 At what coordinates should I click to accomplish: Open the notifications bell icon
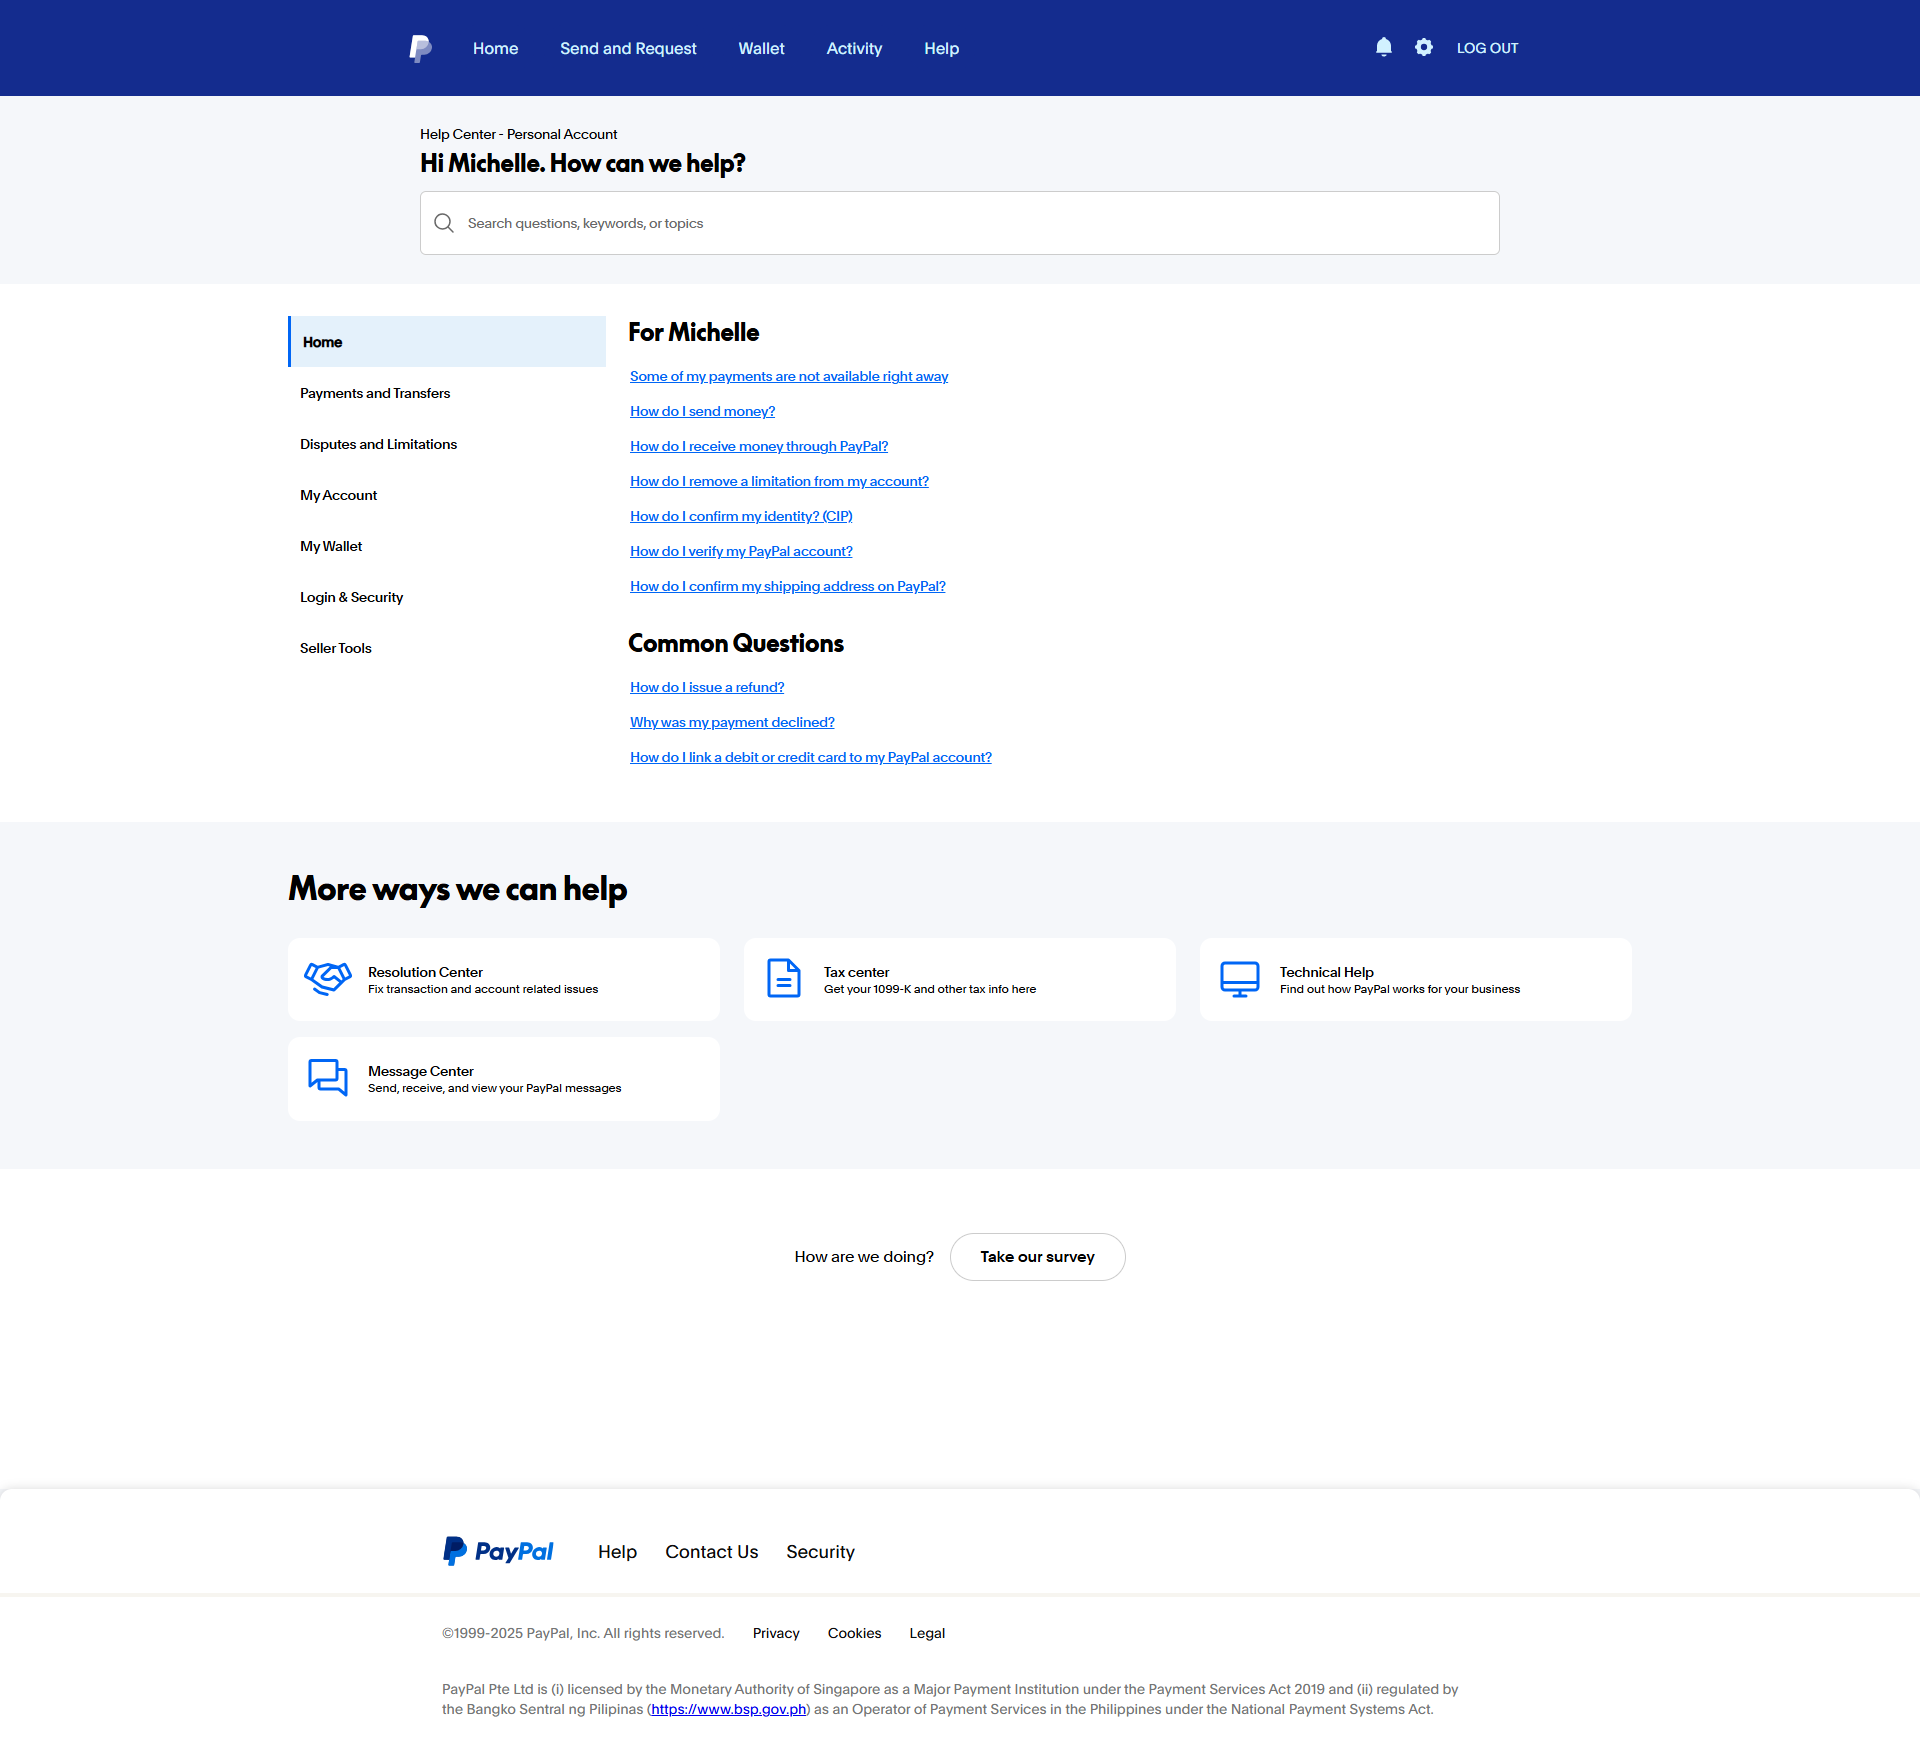pyautogui.click(x=1383, y=47)
